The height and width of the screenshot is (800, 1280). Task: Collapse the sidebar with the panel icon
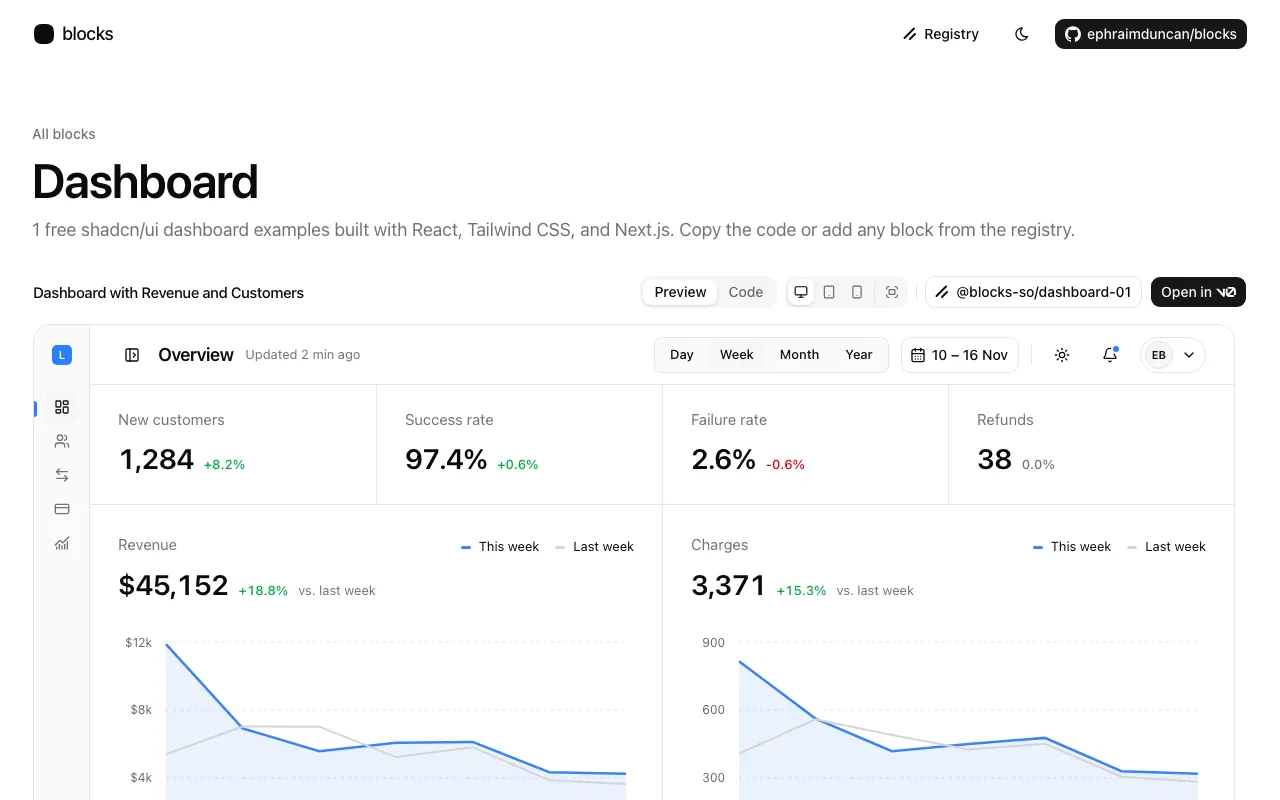pos(131,355)
